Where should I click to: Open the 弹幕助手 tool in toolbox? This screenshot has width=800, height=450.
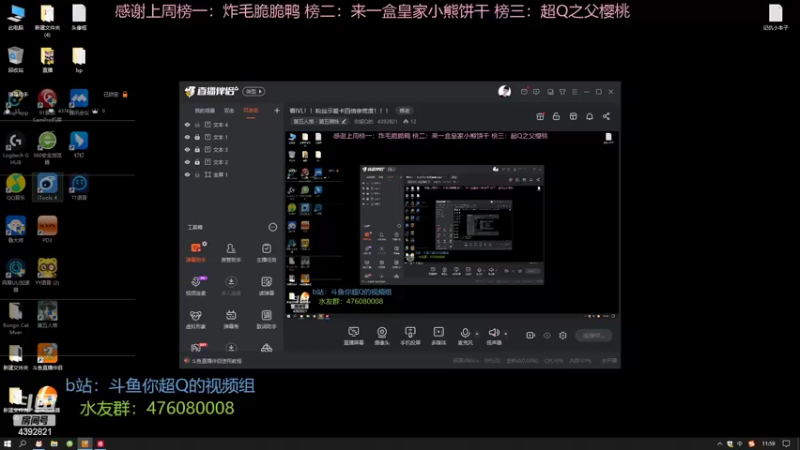click(x=195, y=252)
